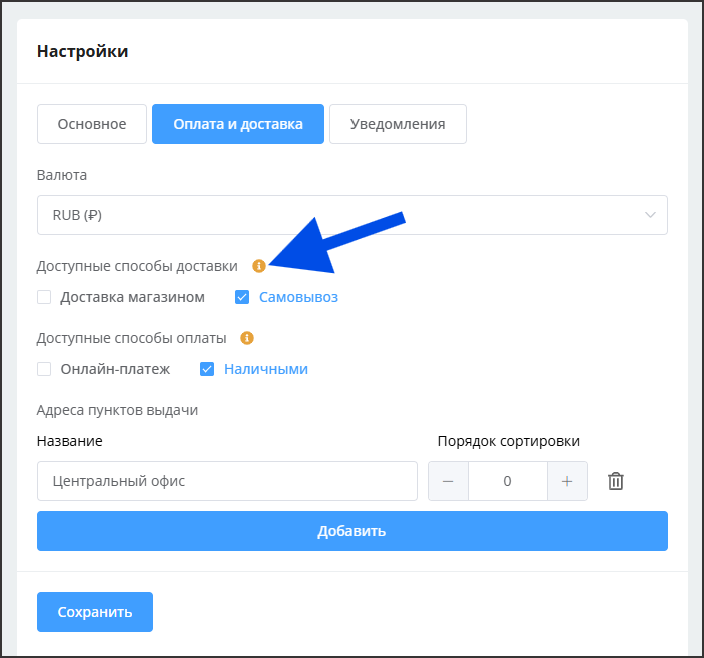This screenshot has height=658, width=704.
Task: Click the sort order number field
Action: click(x=507, y=481)
